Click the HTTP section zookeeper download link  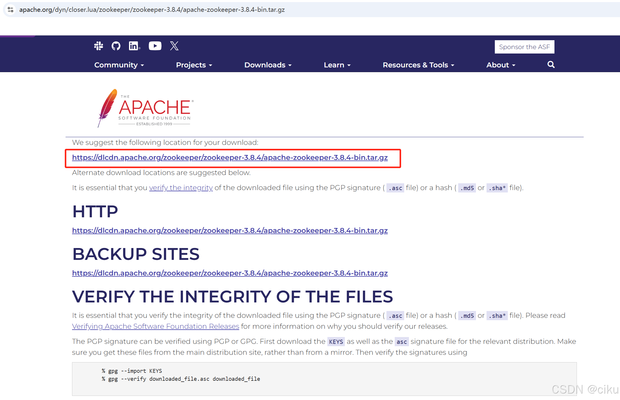tap(229, 230)
